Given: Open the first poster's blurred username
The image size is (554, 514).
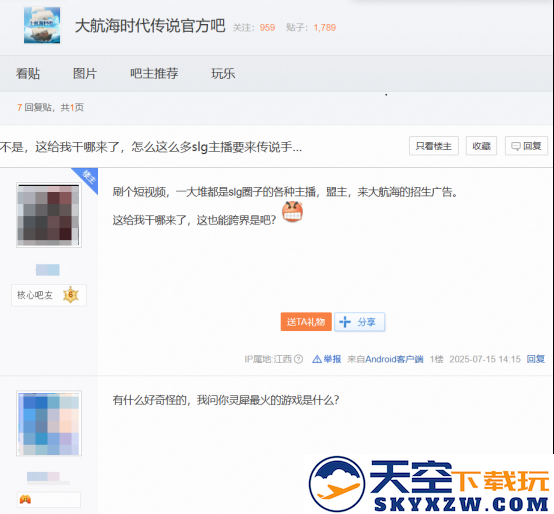Looking at the screenshot, I should coord(48,270).
